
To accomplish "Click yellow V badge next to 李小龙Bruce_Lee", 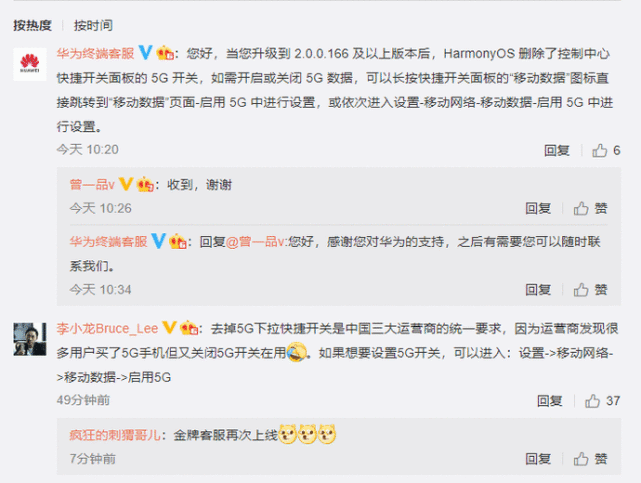I will (169, 328).
